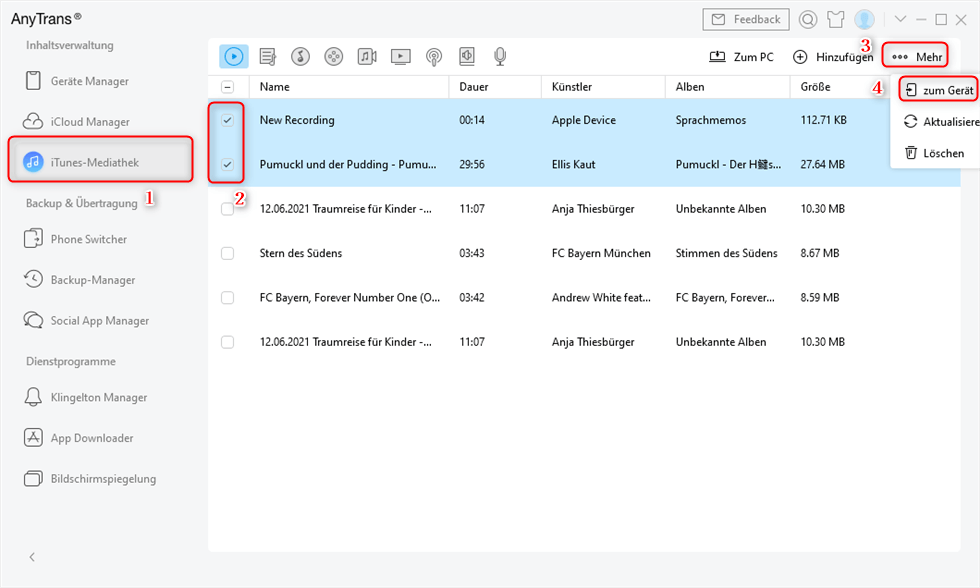Click the Stimmen des Südens album cell

click(x=726, y=253)
